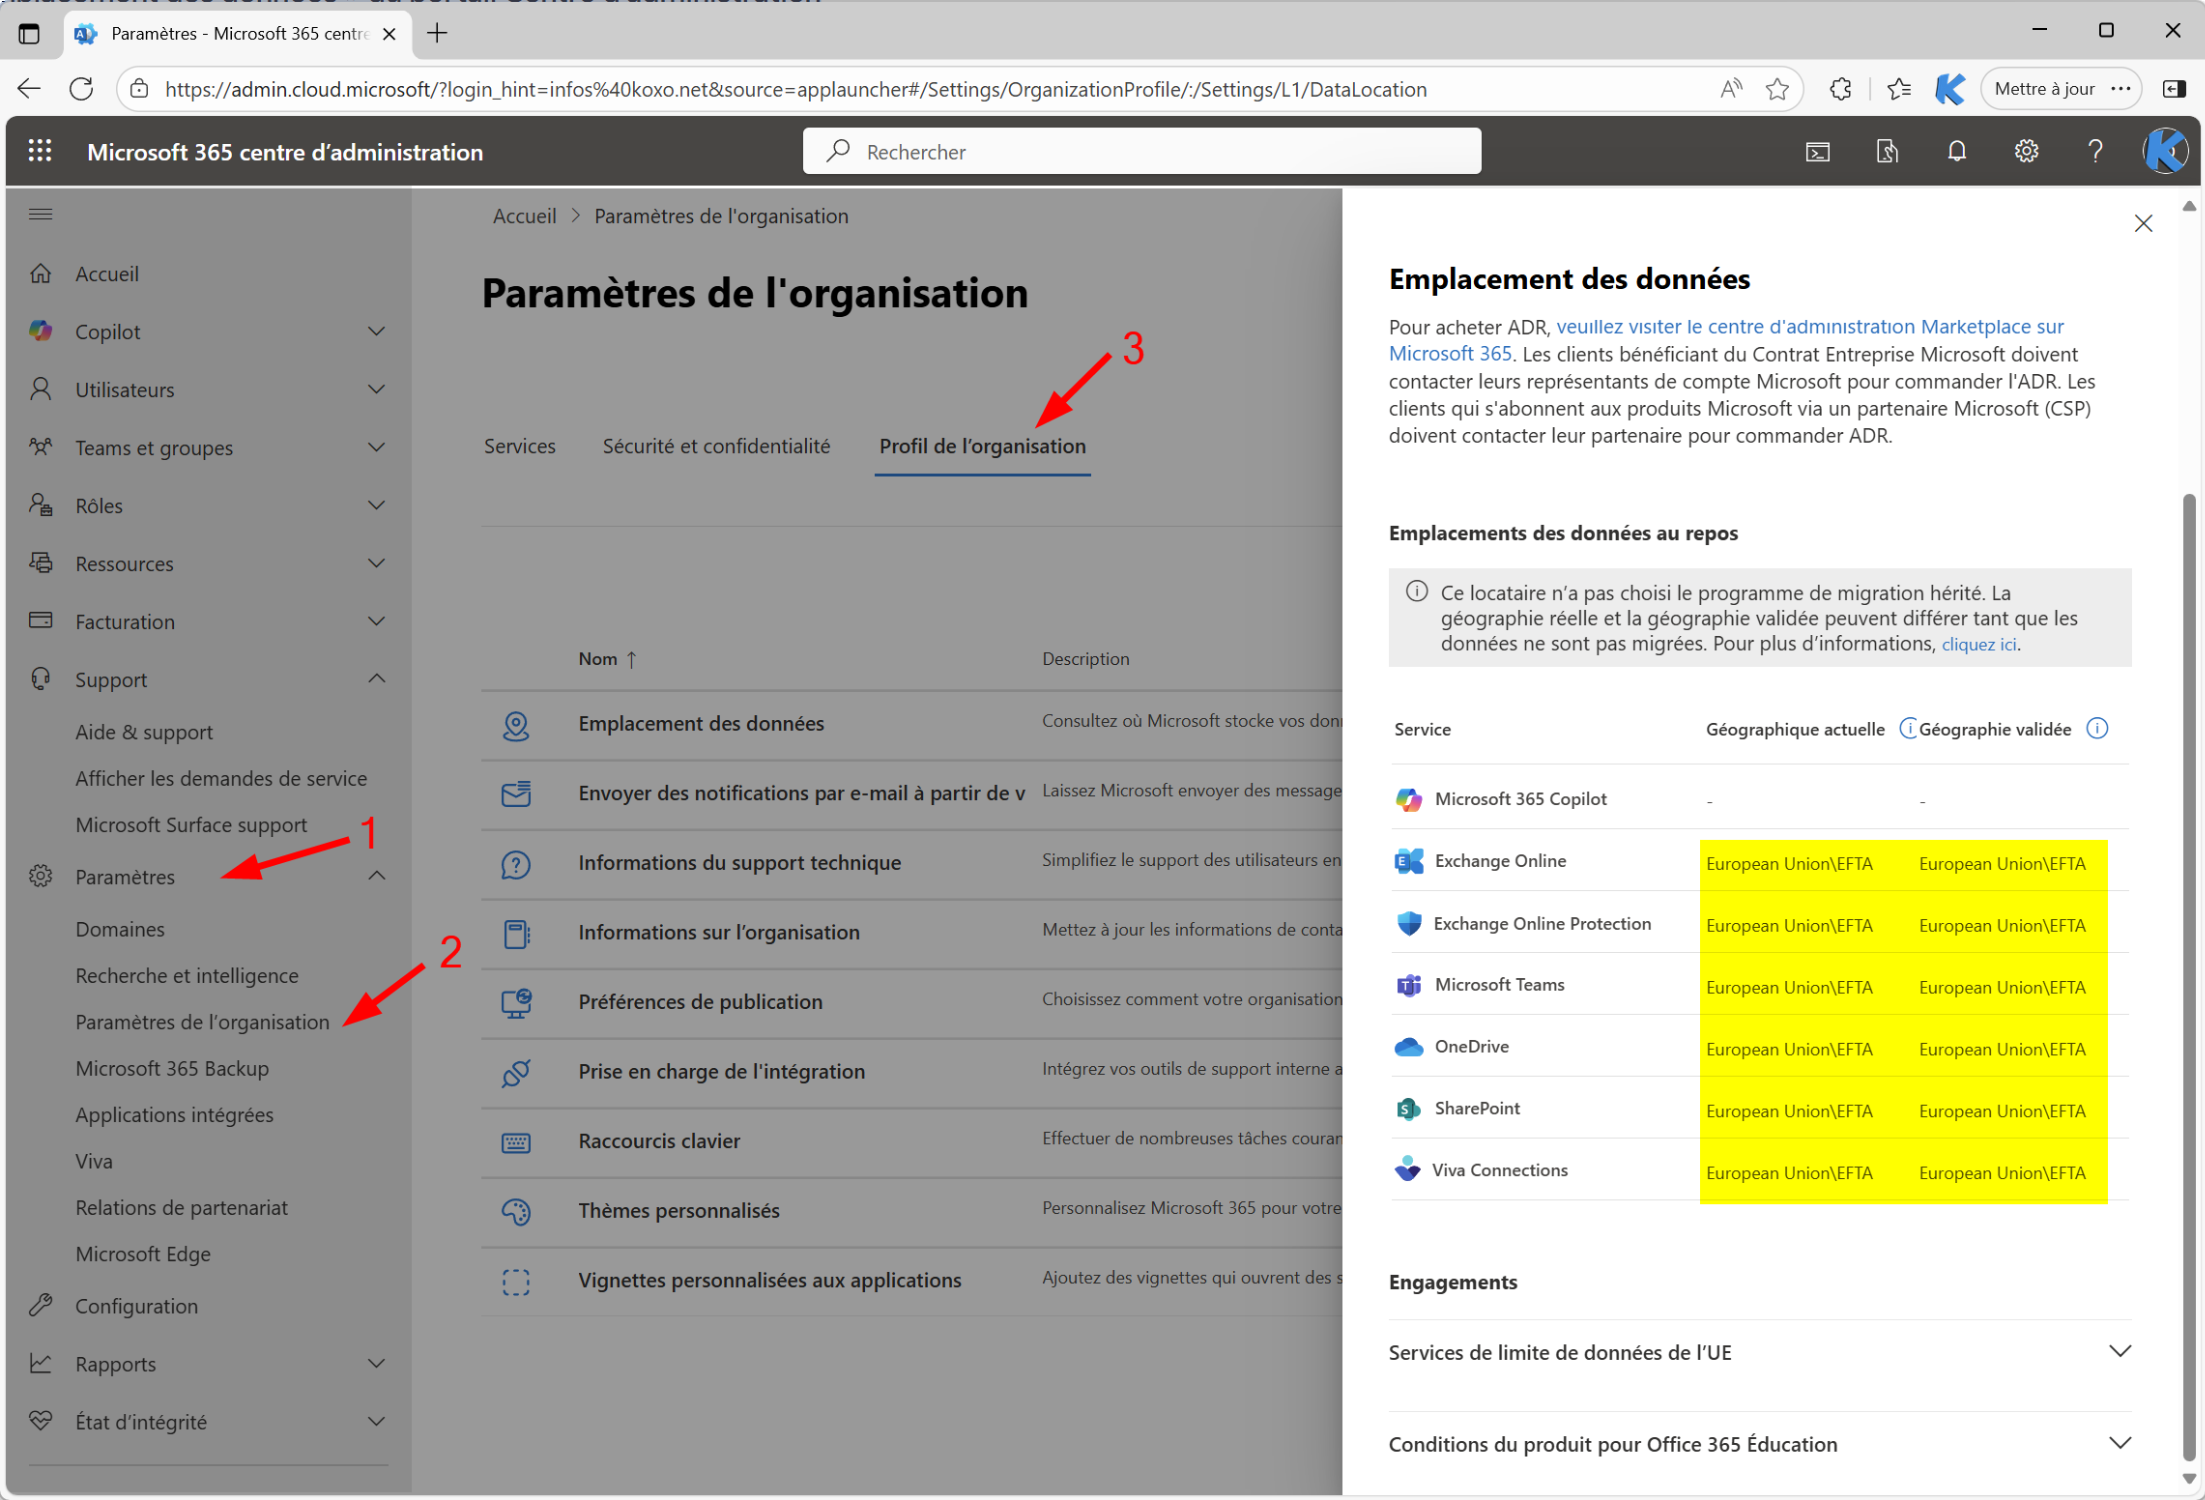Viewport: 2205px width, 1500px height.
Task: Expand Conditions du produit Office 365 Éducation
Action: point(2119,1444)
